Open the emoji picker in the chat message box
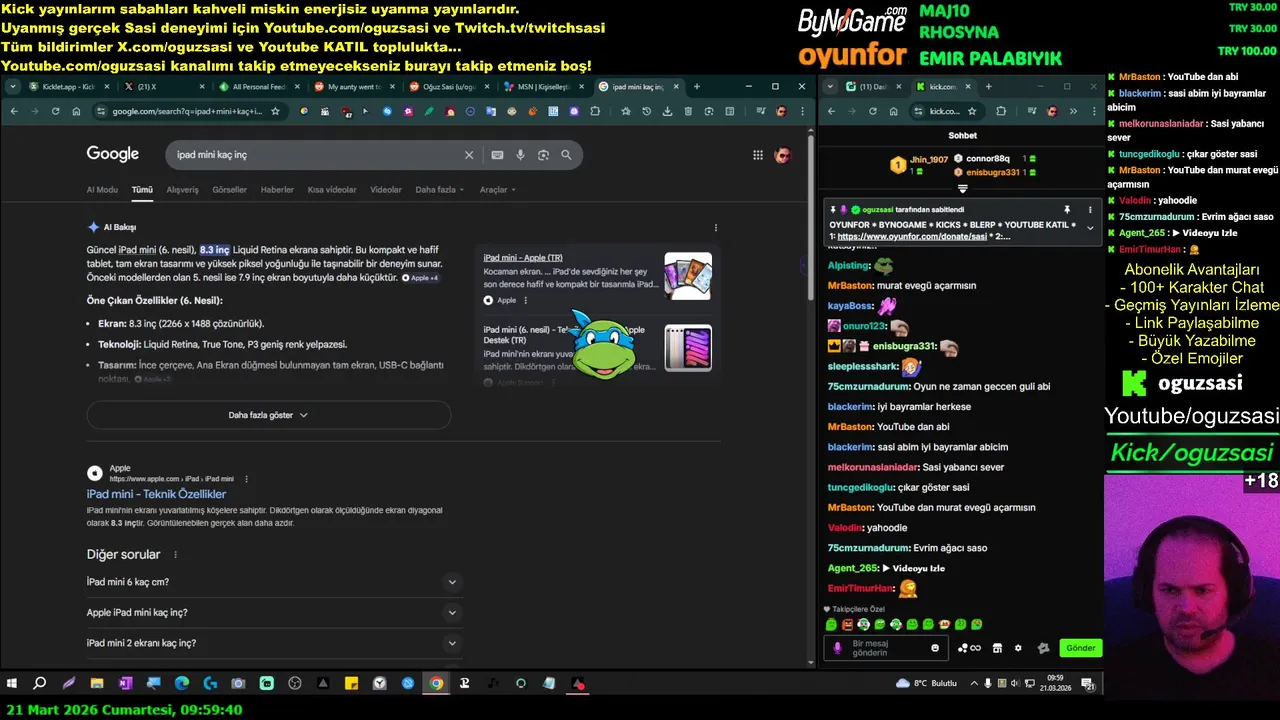The width and height of the screenshot is (1280, 720). [x=935, y=648]
